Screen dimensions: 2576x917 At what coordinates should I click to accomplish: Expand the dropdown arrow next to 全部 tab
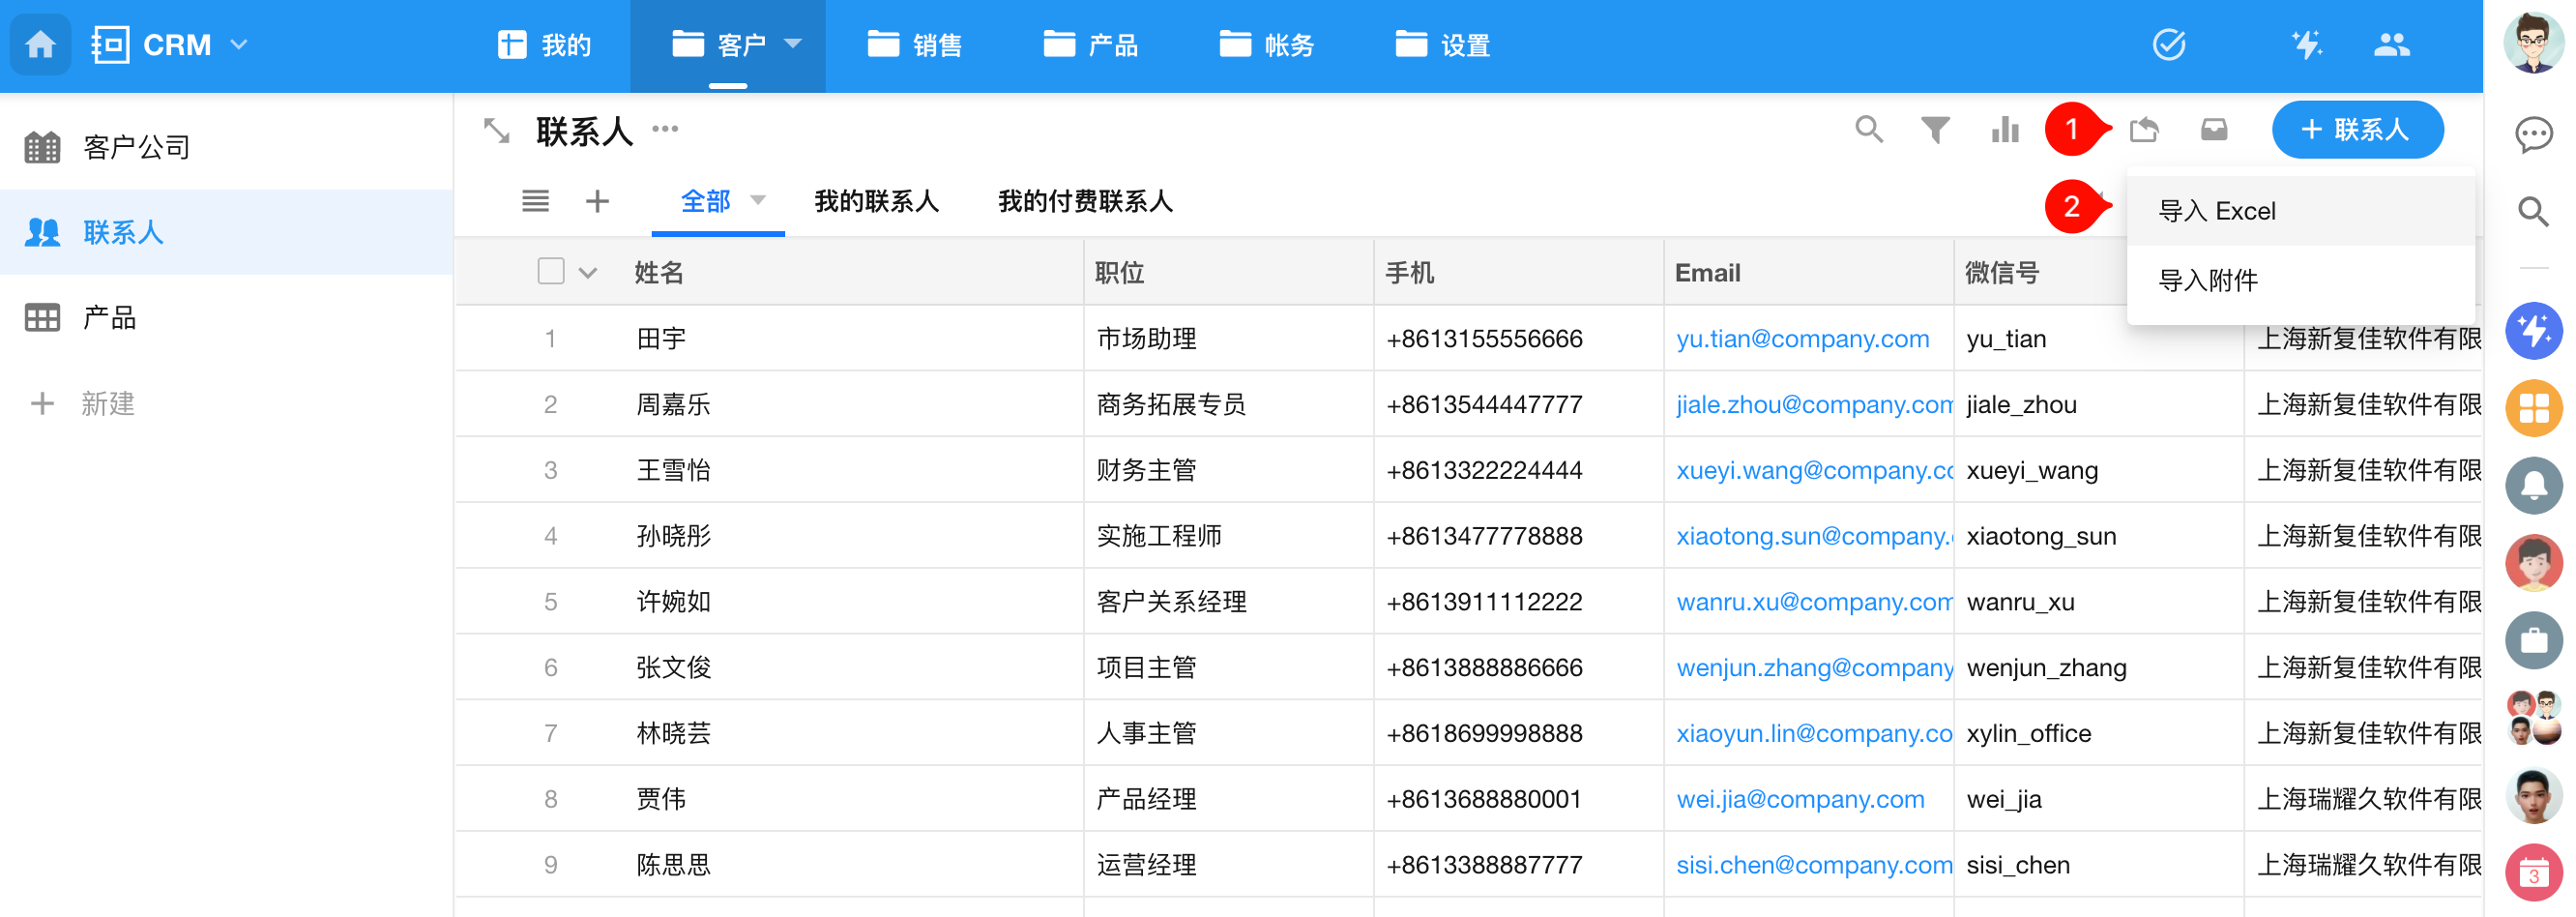tap(758, 200)
